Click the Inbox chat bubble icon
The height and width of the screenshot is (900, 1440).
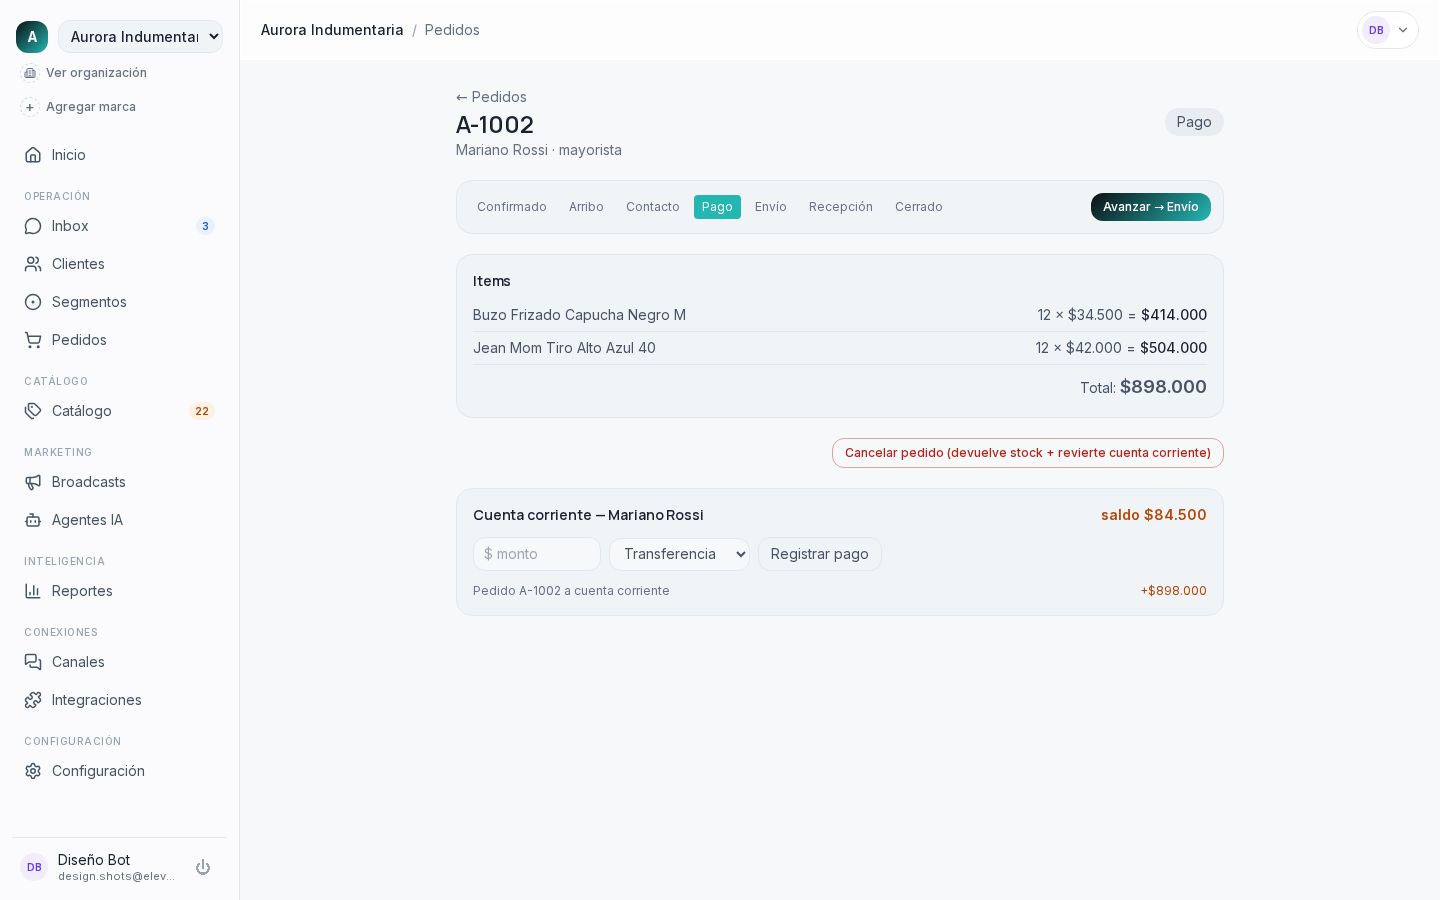coord(33,226)
